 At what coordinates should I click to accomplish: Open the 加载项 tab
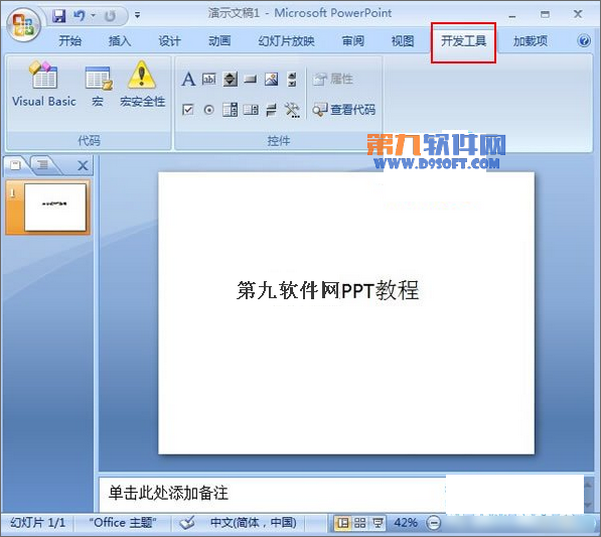(530, 41)
